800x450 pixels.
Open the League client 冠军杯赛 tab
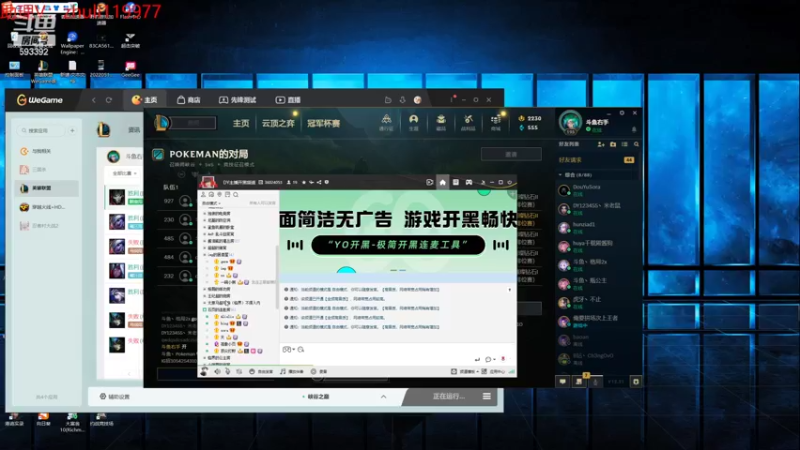pos(323,123)
